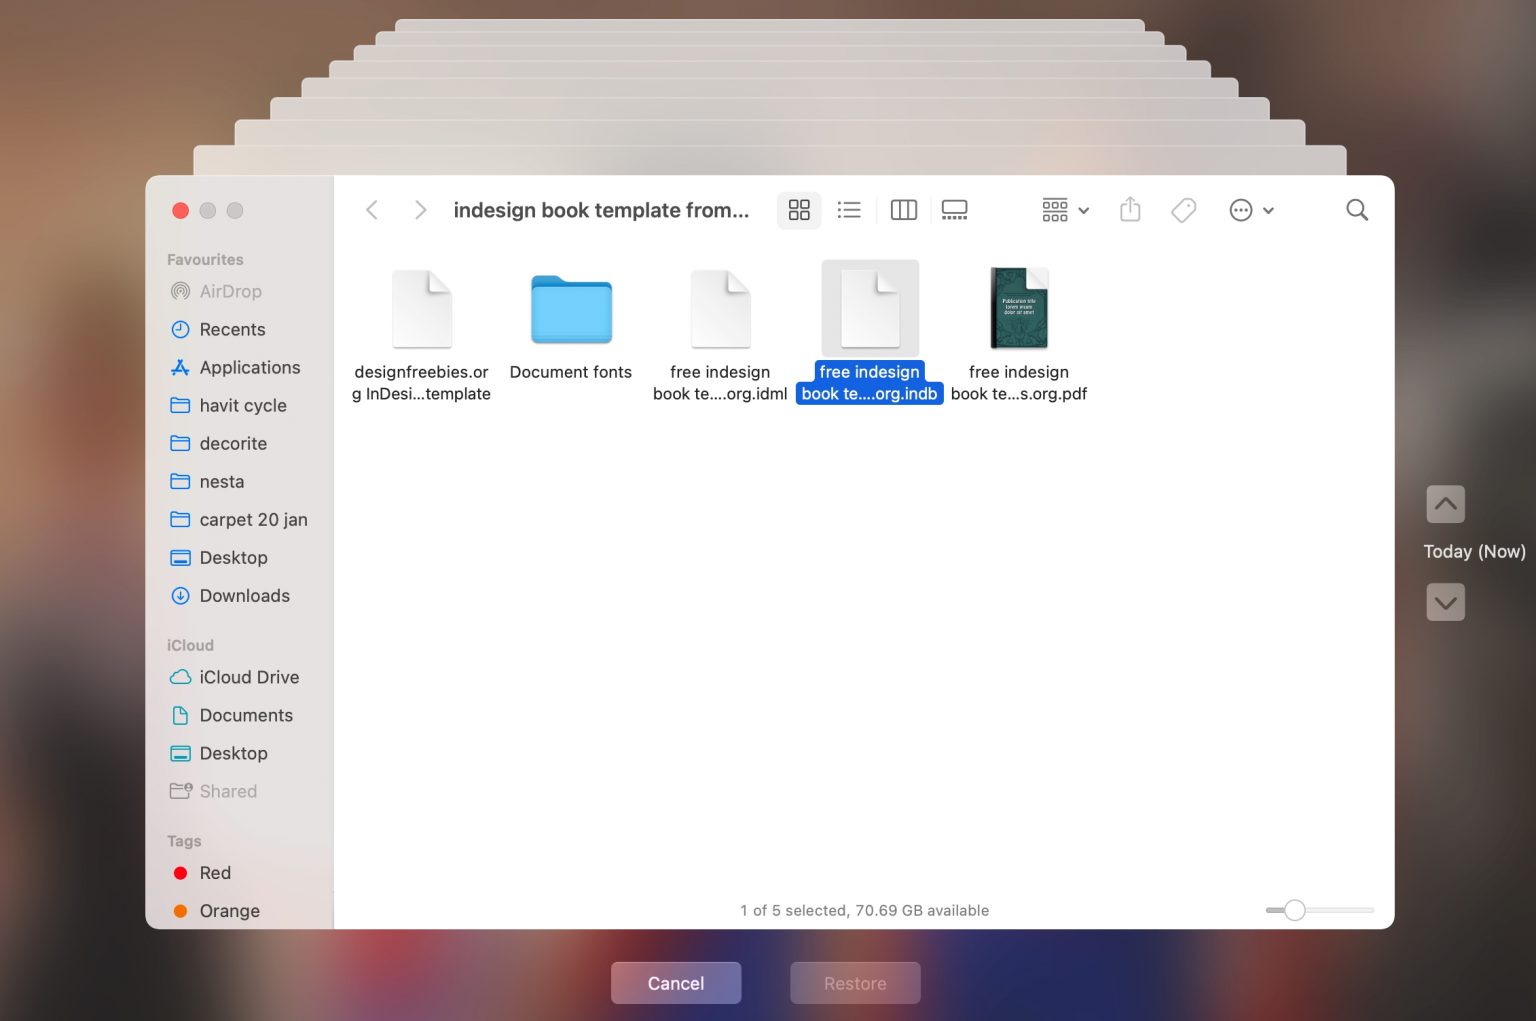Click the Restore button
Image resolution: width=1536 pixels, height=1021 pixels.
pyautogui.click(x=855, y=982)
